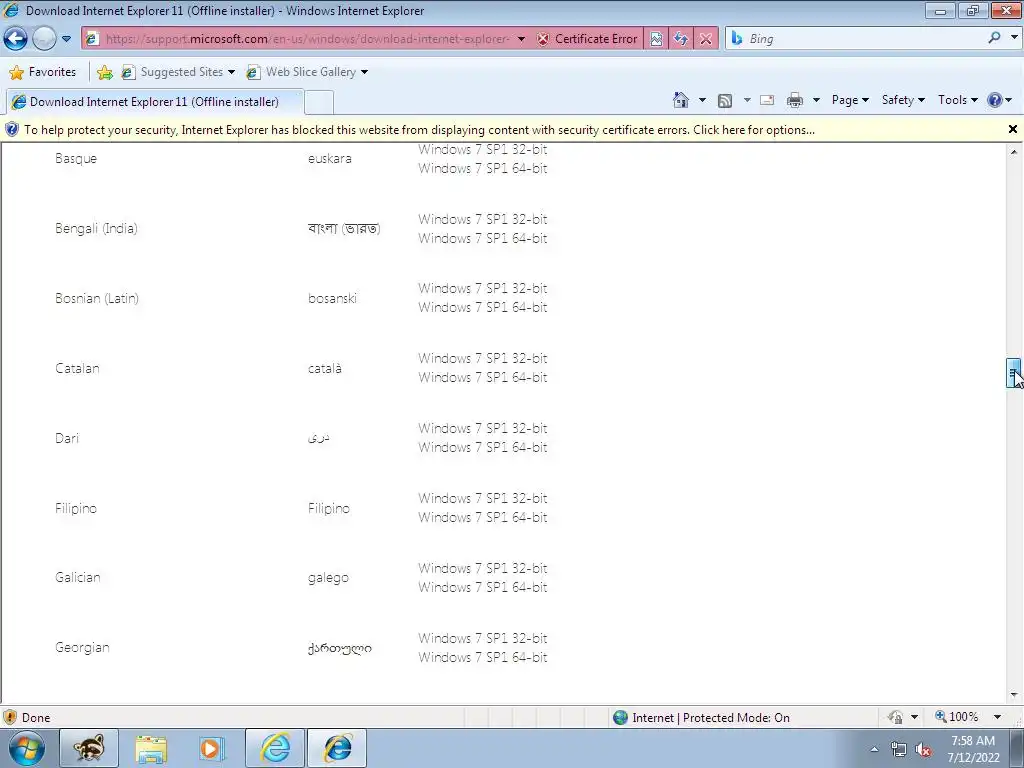This screenshot has height=768, width=1024.
Task: Click the status bar shield icon
Action: click(x=10, y=718)
